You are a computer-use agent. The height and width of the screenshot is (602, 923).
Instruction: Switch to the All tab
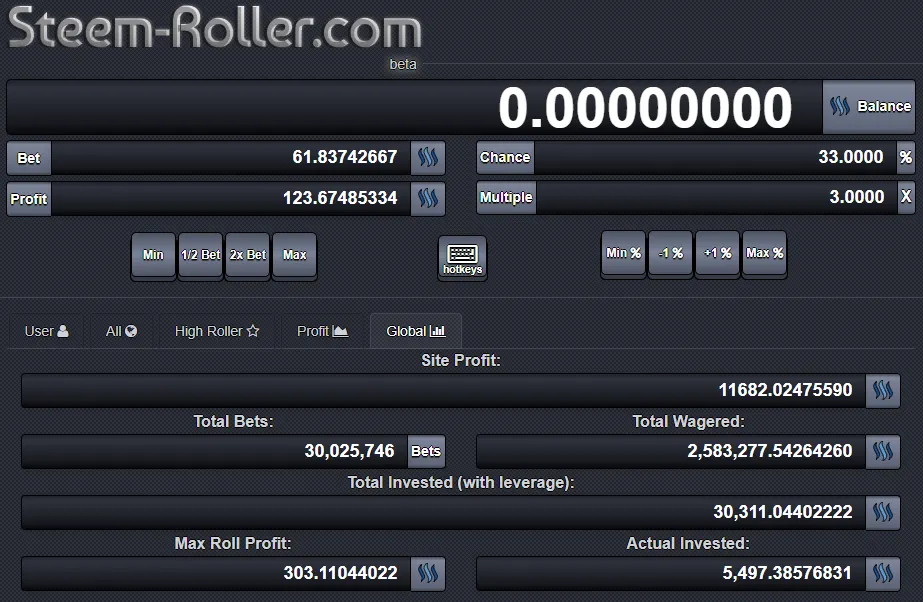point(121,331)
